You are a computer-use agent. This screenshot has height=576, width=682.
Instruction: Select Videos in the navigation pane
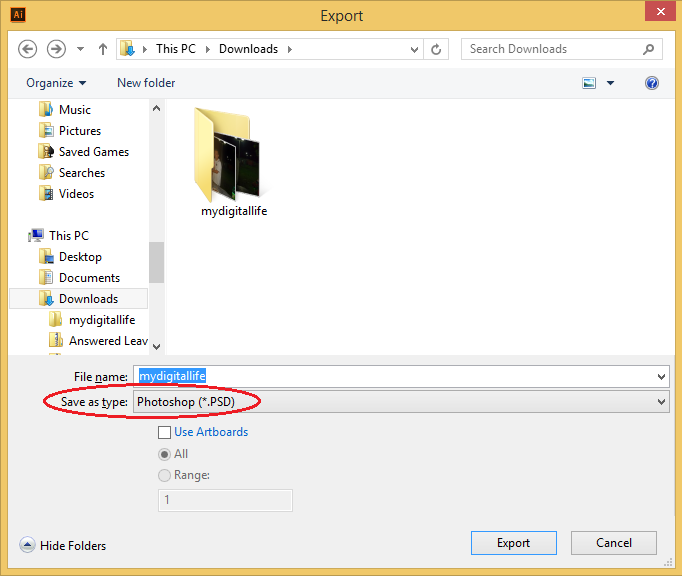(76, 194)
